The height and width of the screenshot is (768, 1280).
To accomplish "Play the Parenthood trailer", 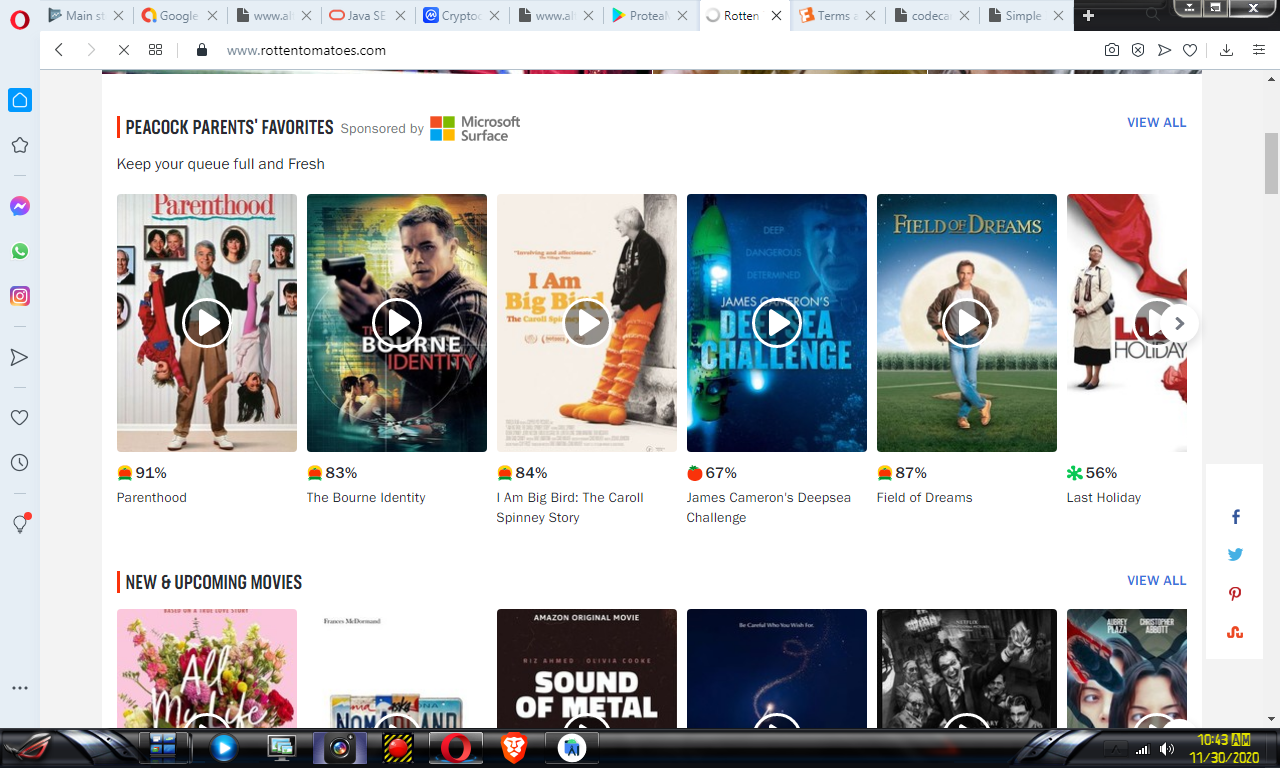I will click(207, 323).
